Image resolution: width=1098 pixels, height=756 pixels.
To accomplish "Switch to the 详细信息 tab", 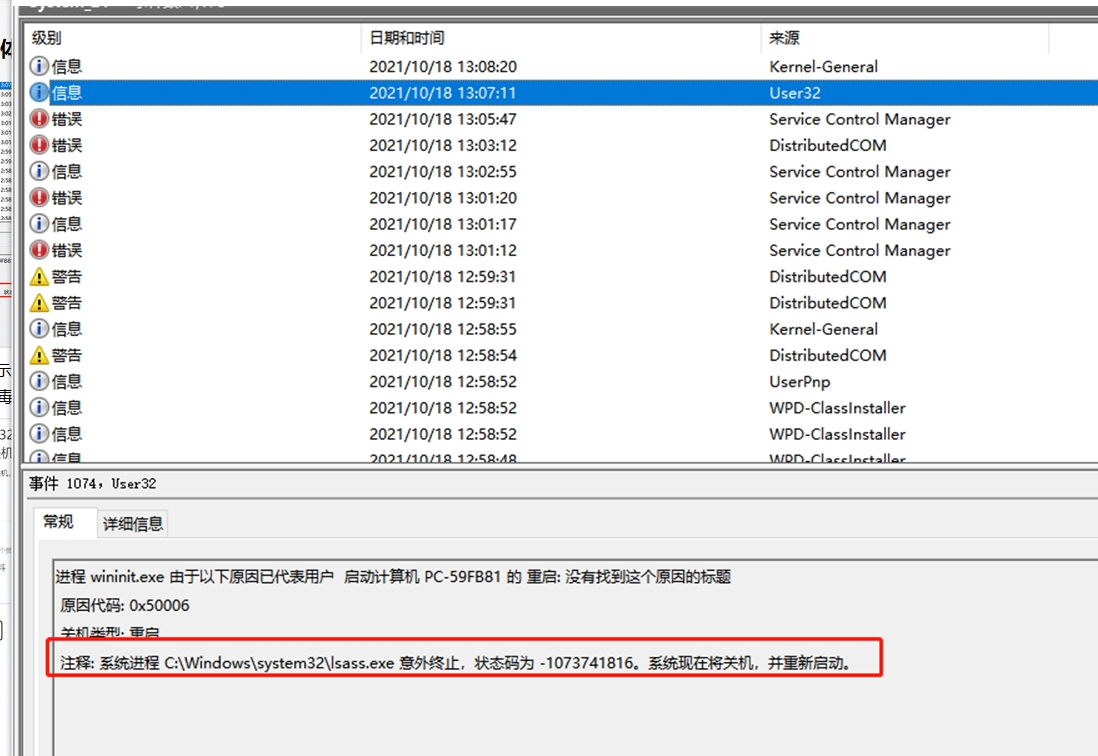I will coord(133,524).
